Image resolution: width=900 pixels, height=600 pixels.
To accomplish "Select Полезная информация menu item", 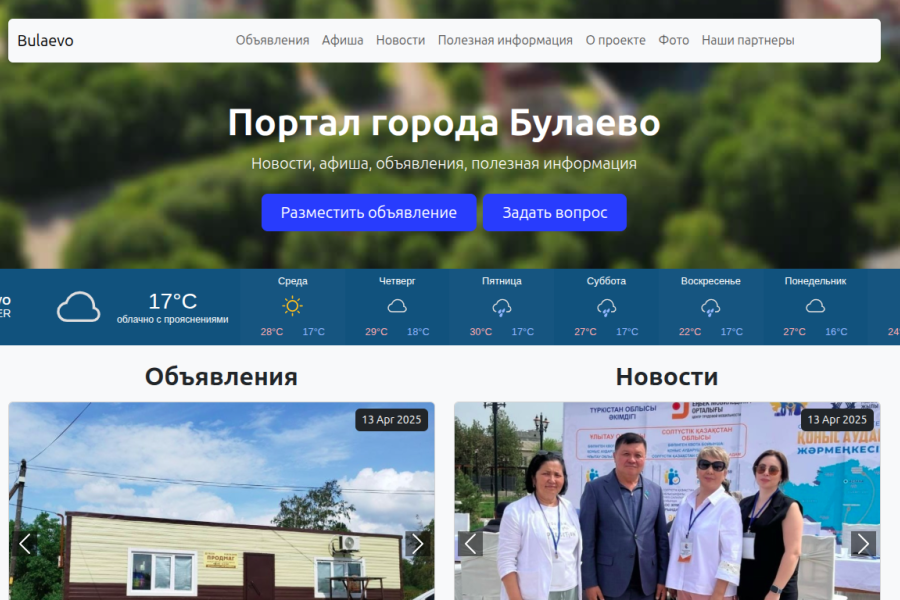I will click(x=505, y=41).
